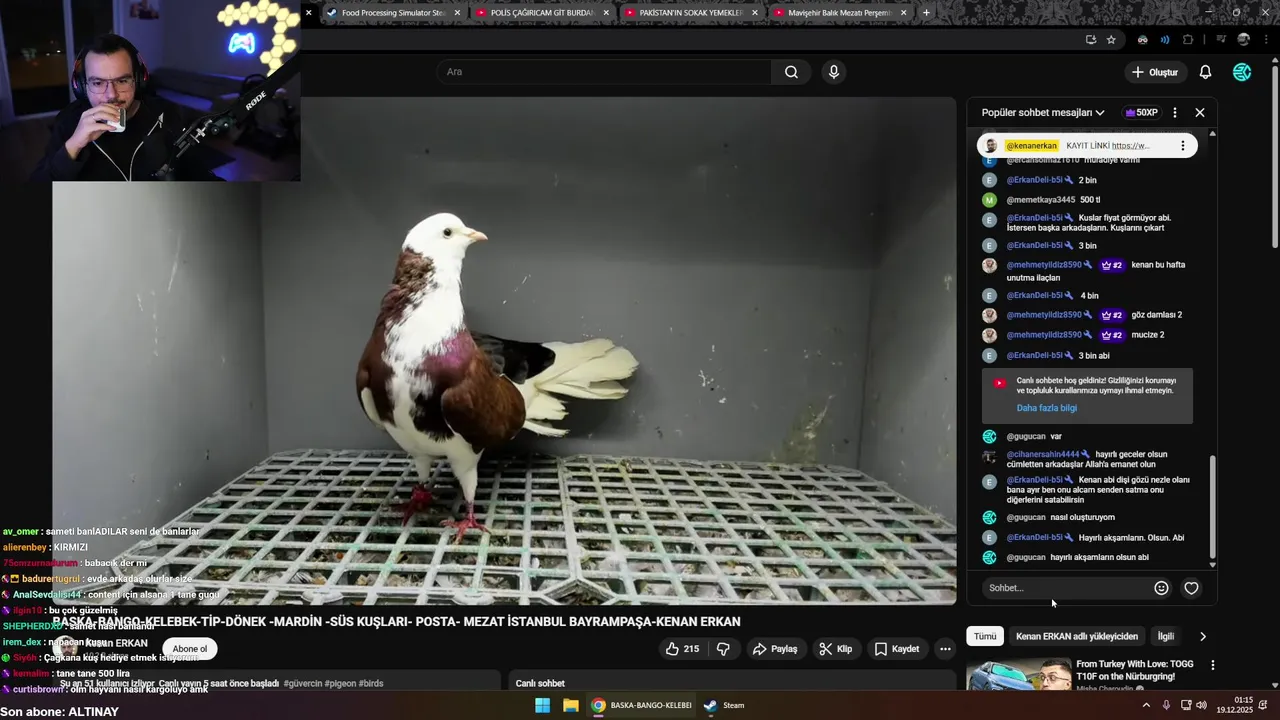Click the Paylaş share button

pos(775,649)
